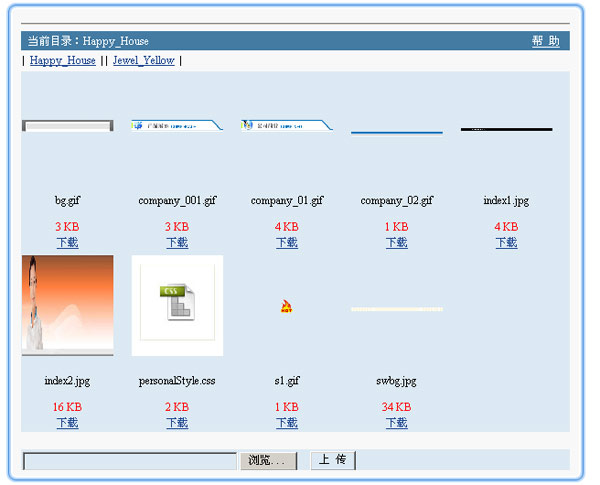
Task: Download index2.jpg via its 下载 link
Action: pos(67,423)
